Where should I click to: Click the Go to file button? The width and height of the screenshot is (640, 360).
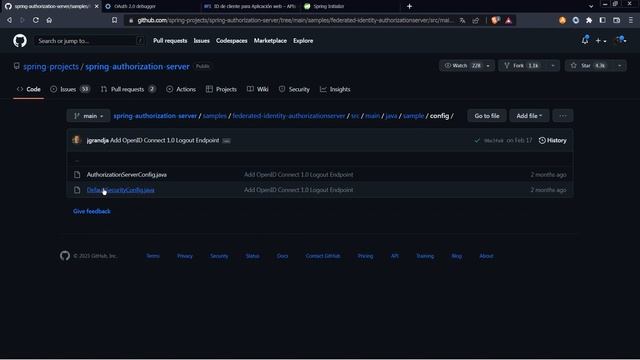487,116
